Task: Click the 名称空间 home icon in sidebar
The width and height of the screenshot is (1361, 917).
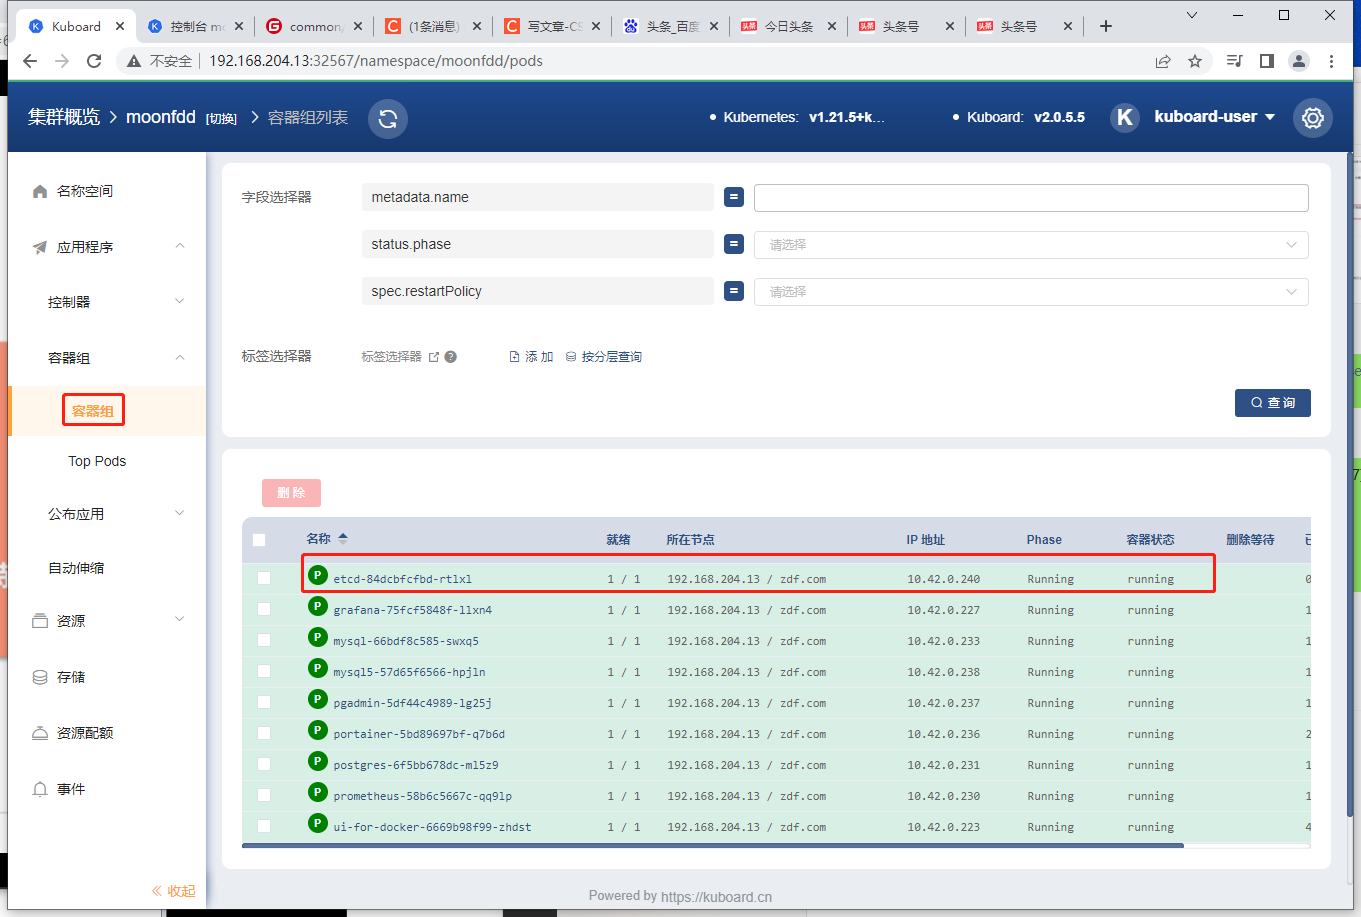Action: click(40, 191)
